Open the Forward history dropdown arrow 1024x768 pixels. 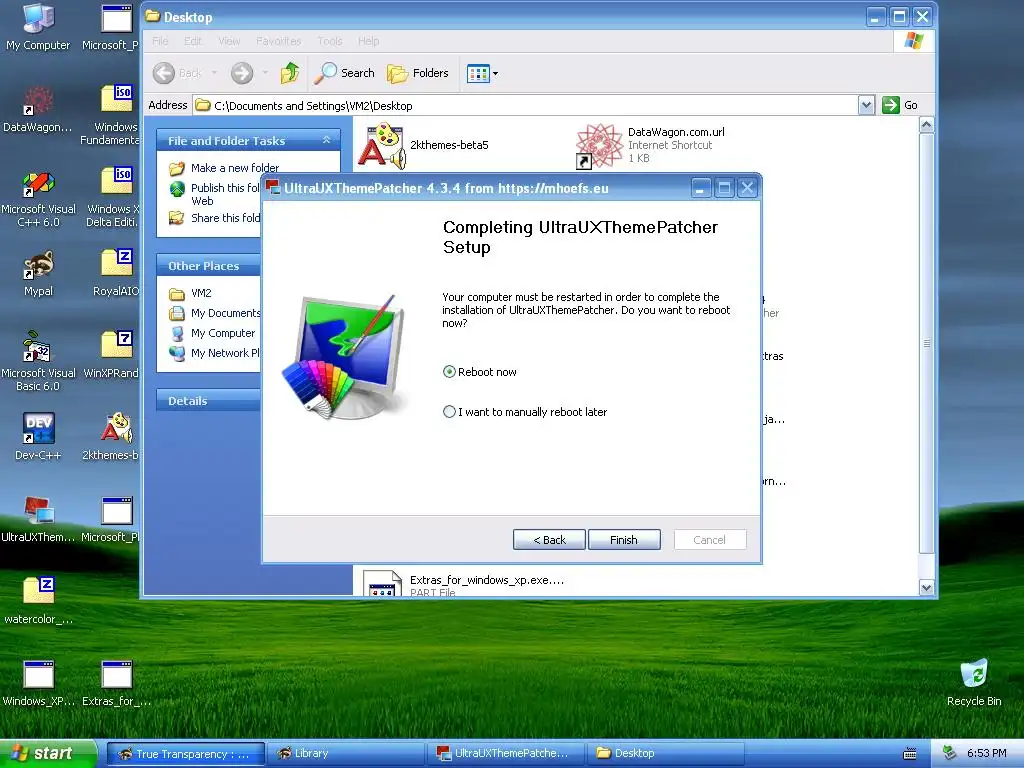click(x=265, y=73)
